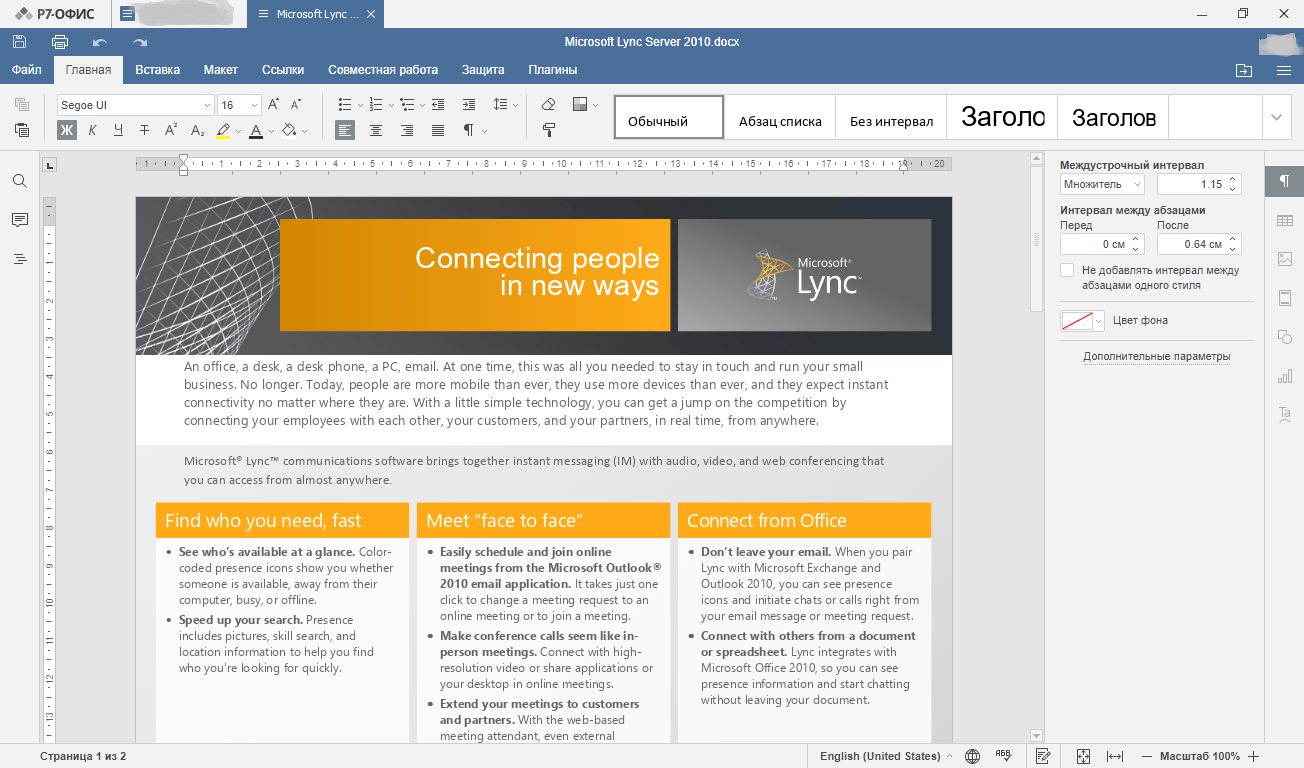Switch to the Вставка tab
This screenshot has width=1304, height=768.
coord(157,70)
